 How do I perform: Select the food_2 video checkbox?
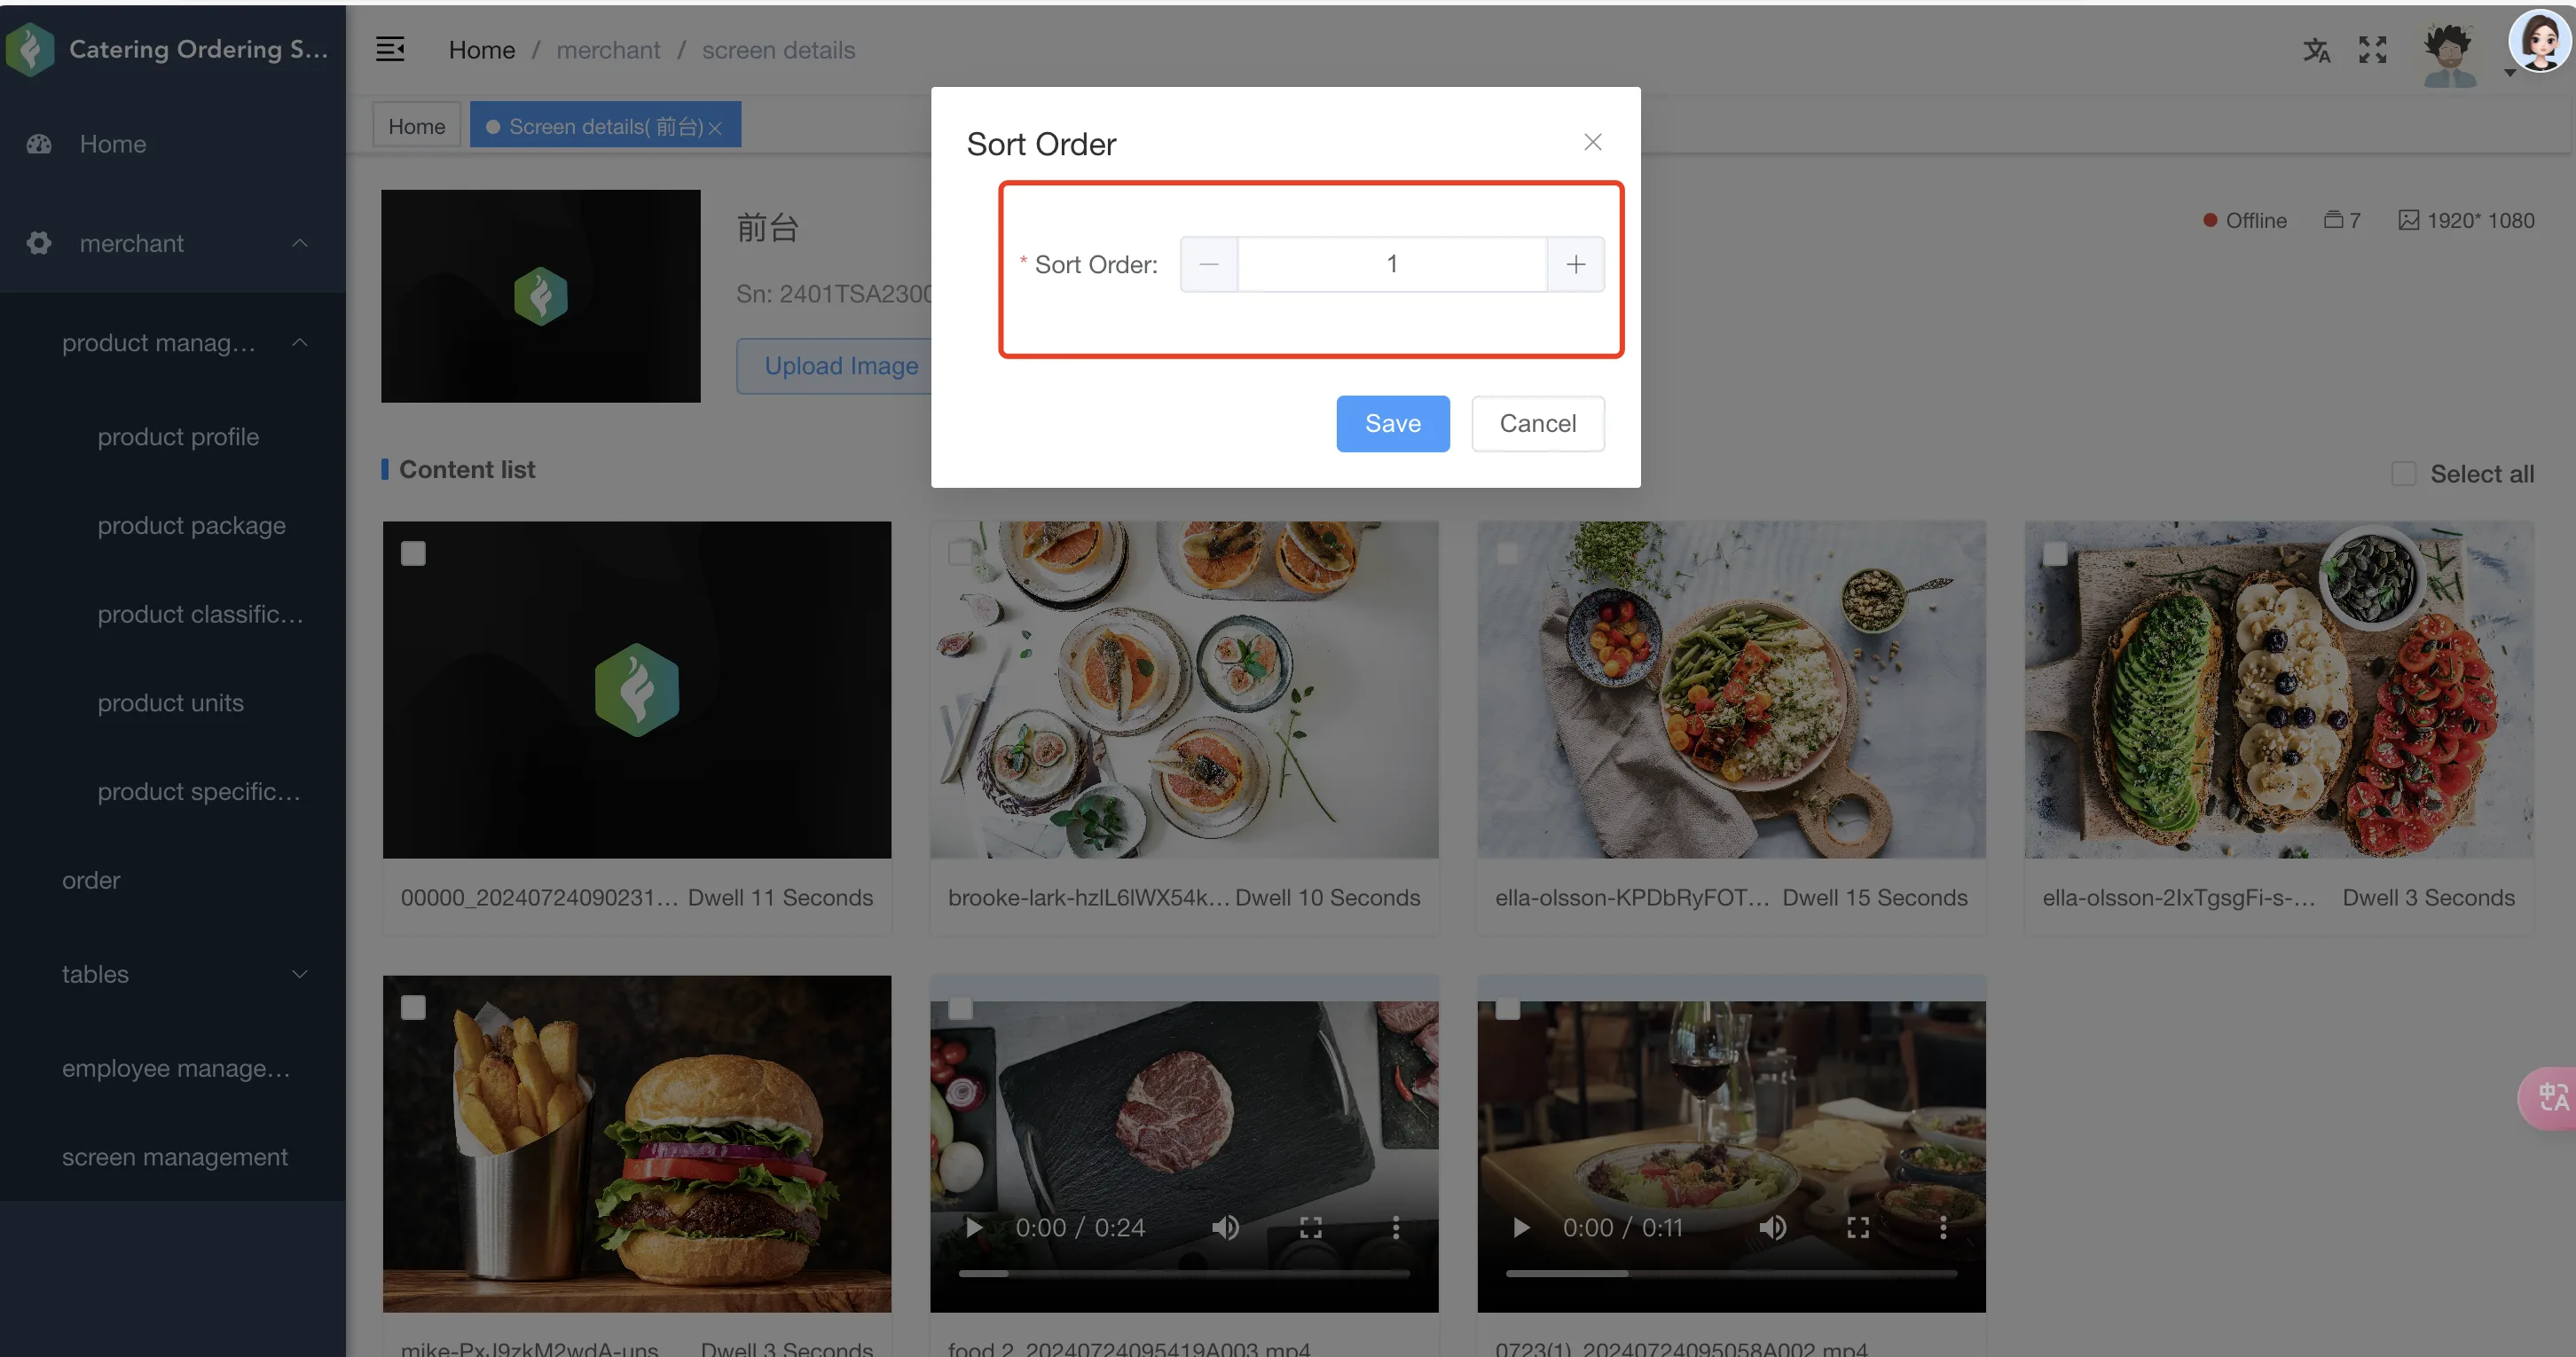(x=960, y=1007)
